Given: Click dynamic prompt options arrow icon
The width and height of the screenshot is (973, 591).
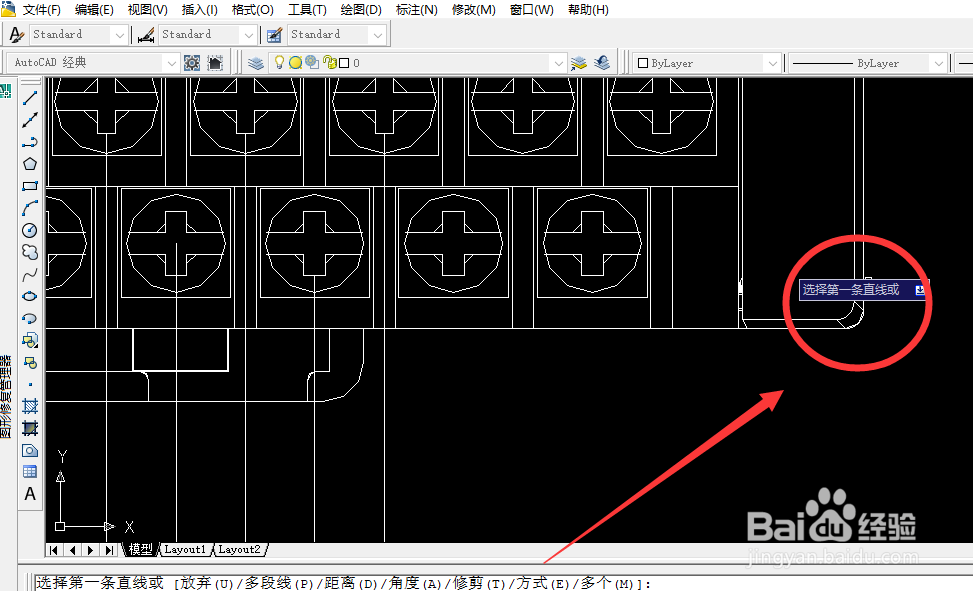Looking at the screenshot, I should click(920, 289).
